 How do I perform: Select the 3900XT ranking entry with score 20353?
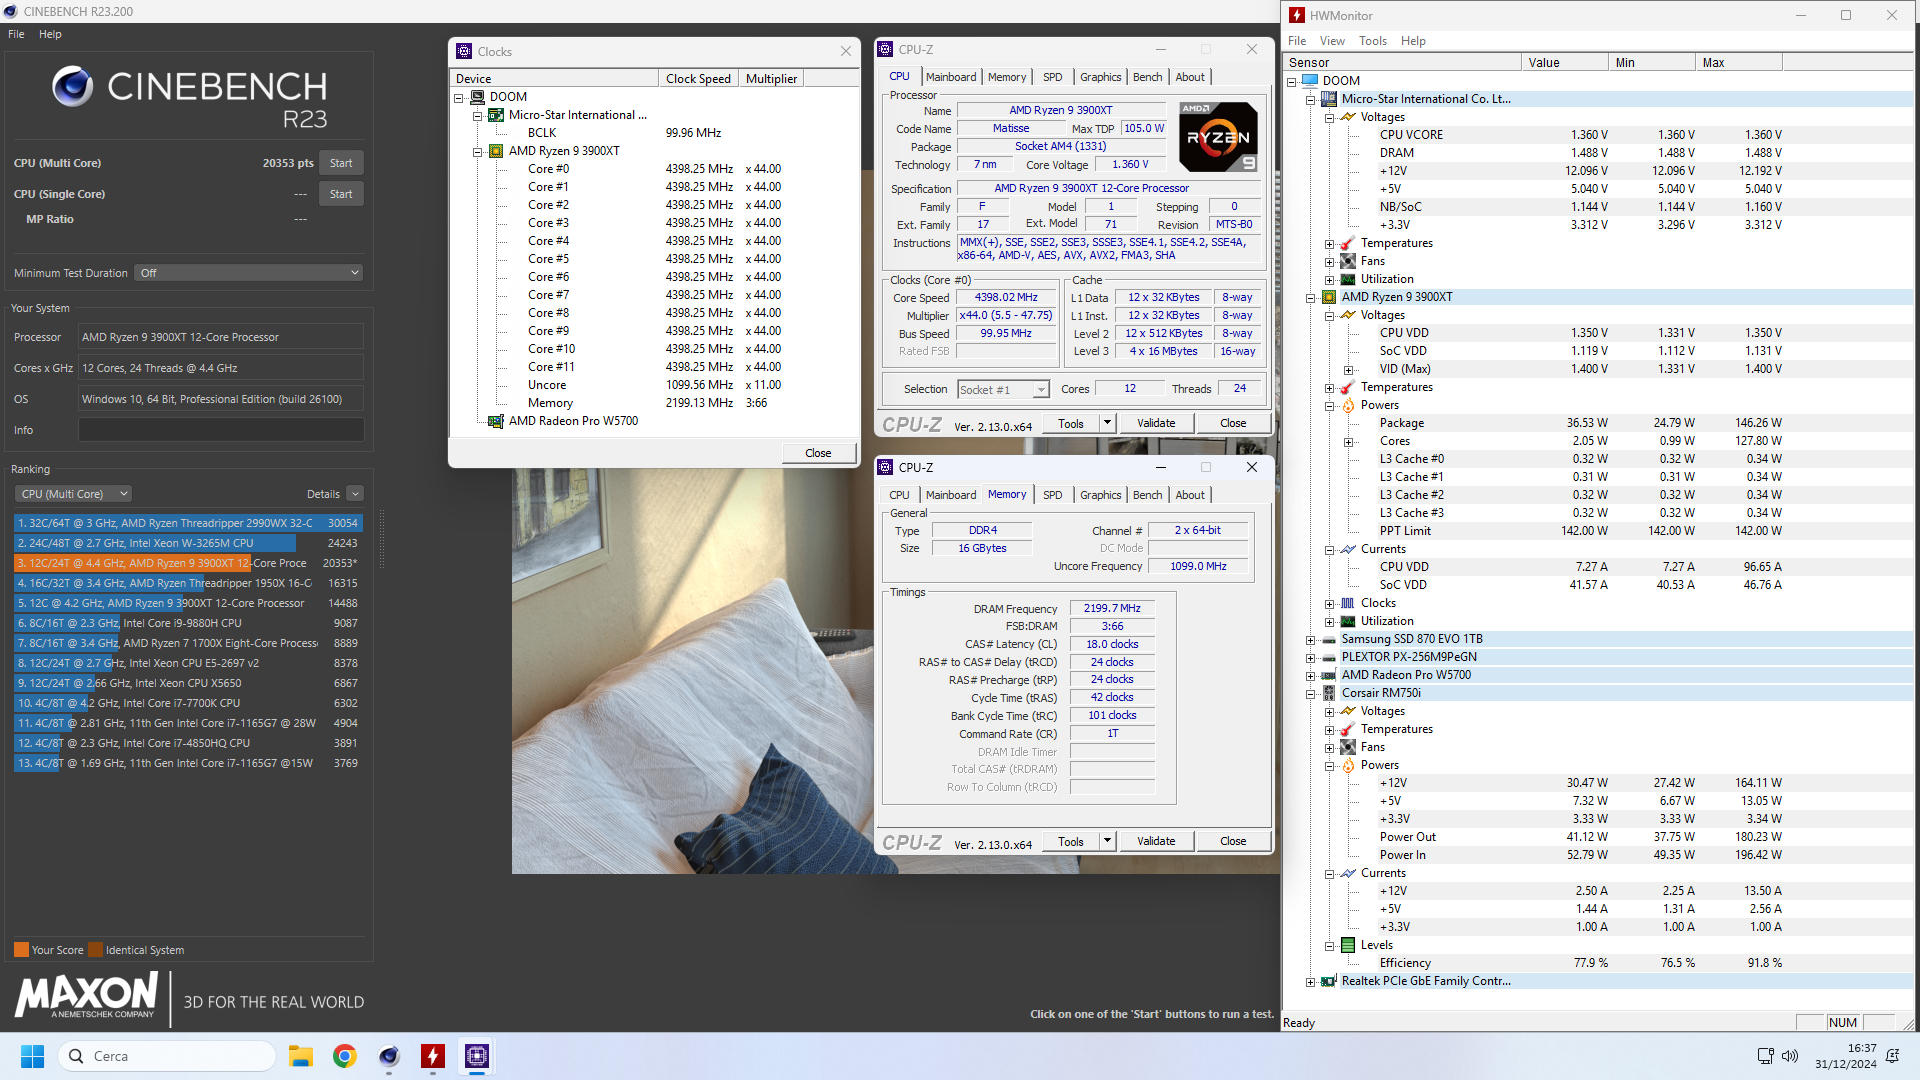tap(188, 563)
